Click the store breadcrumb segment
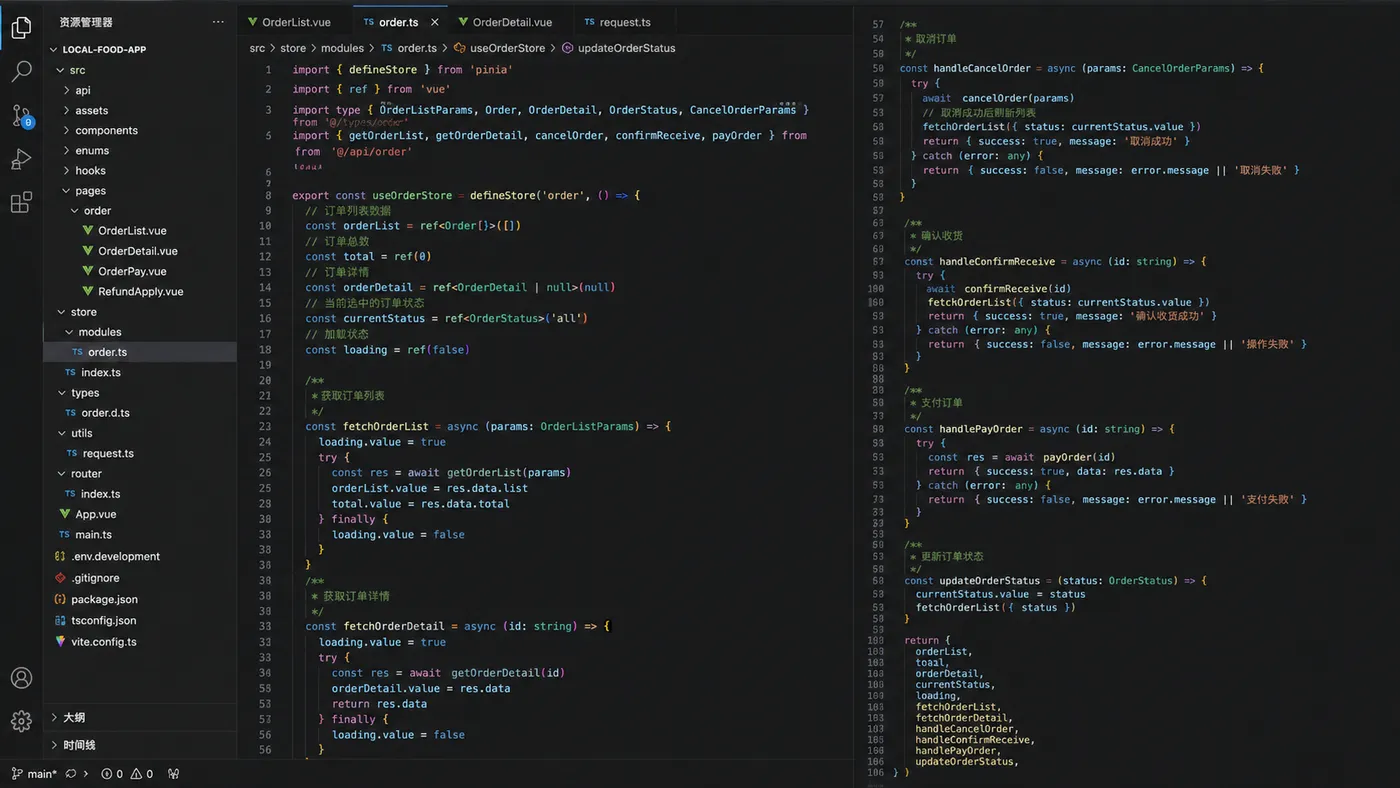The width and height of the screenshot is (1400, 788). (x=293, y=48)
